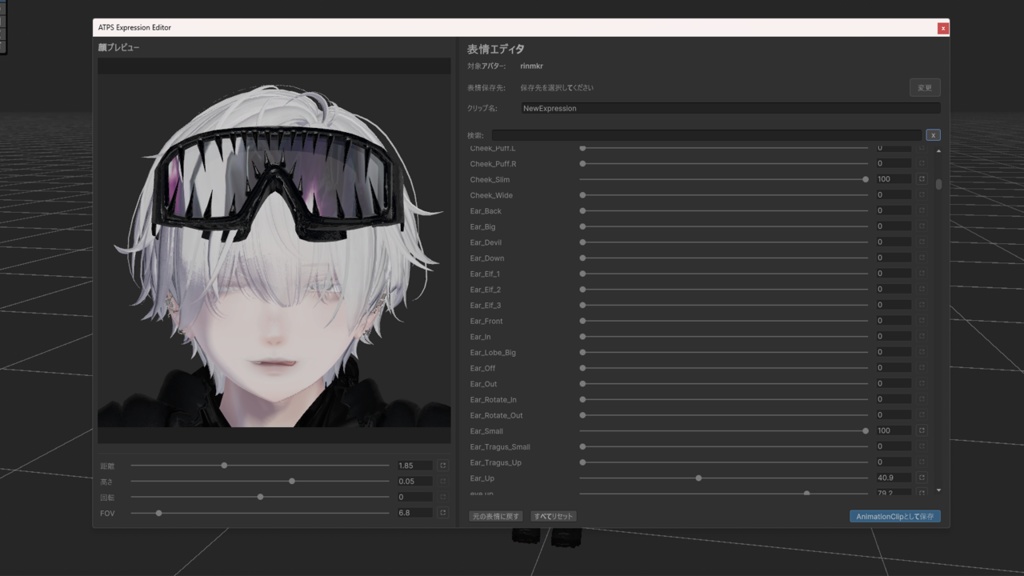Click the Cheek_Slim slider handle

coord(864,179)
